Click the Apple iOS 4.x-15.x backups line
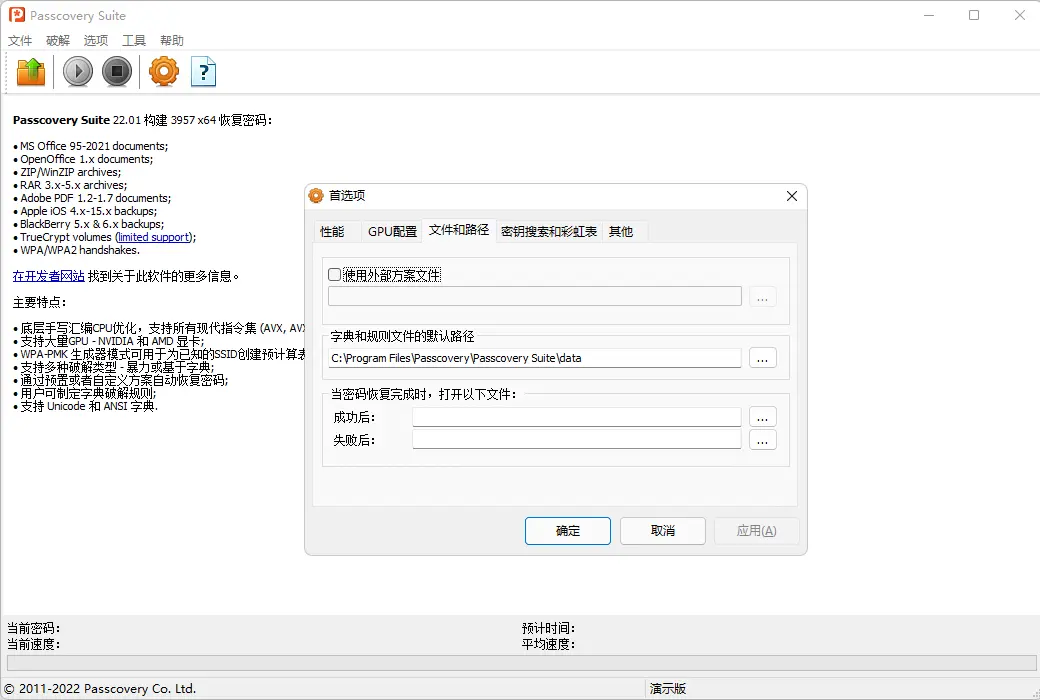Screen dimensions: 1040x700 pos(88,211)
